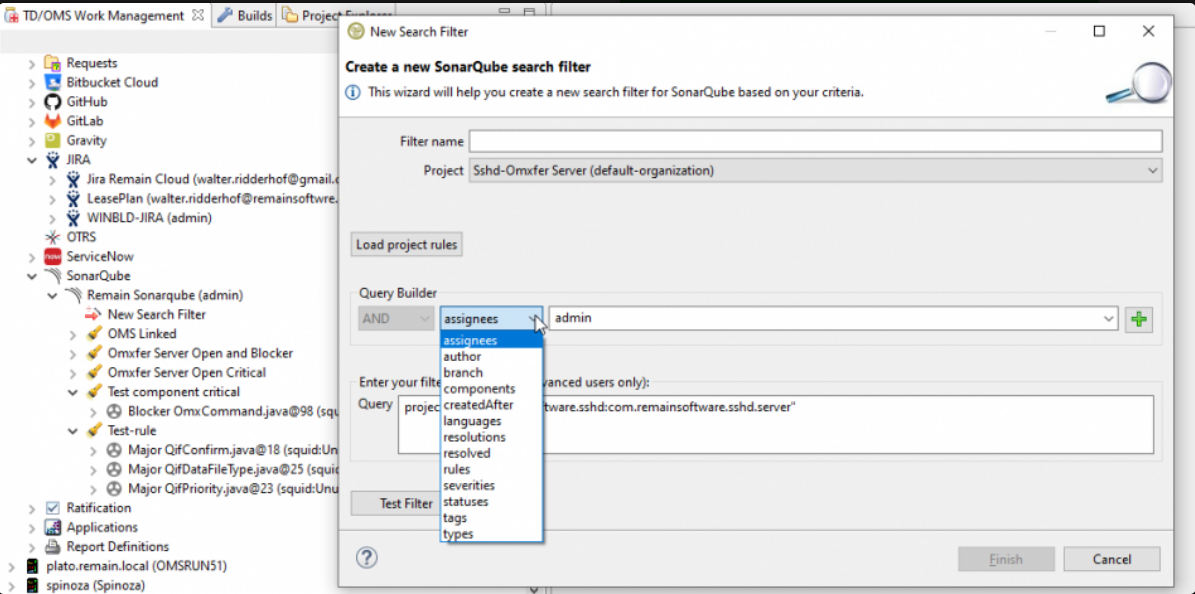Click the WINBLD-JIRA connection icon
1195x594 pixels.
click(x=73, y=218)
